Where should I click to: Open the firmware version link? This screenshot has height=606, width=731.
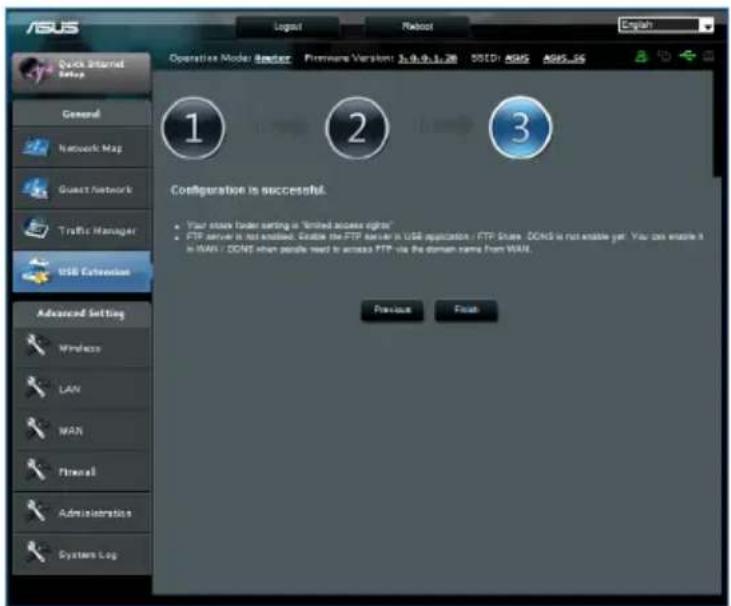[x=428, y=58]
